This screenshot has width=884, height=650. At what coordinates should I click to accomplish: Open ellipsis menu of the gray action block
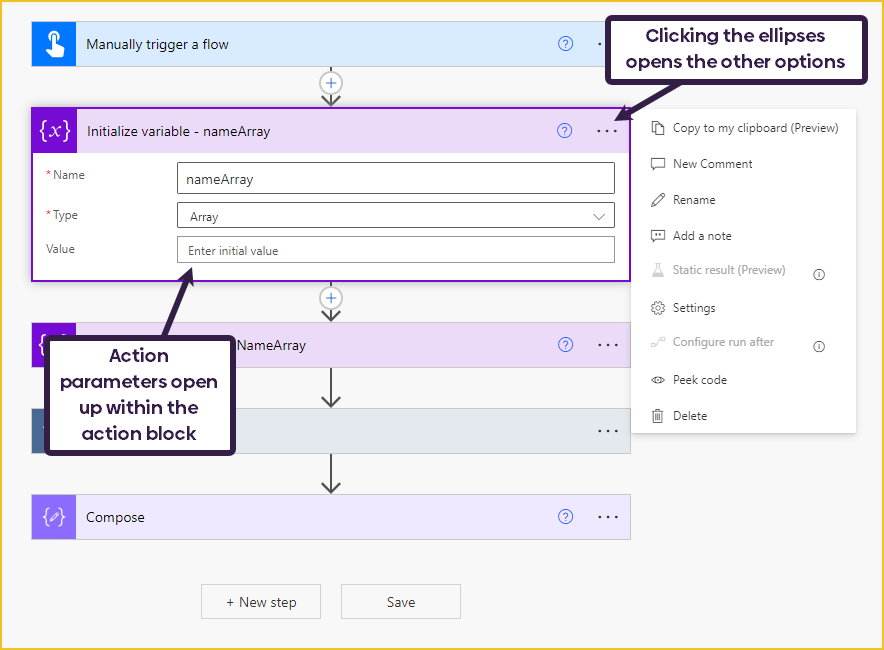(x=608, y=431)
